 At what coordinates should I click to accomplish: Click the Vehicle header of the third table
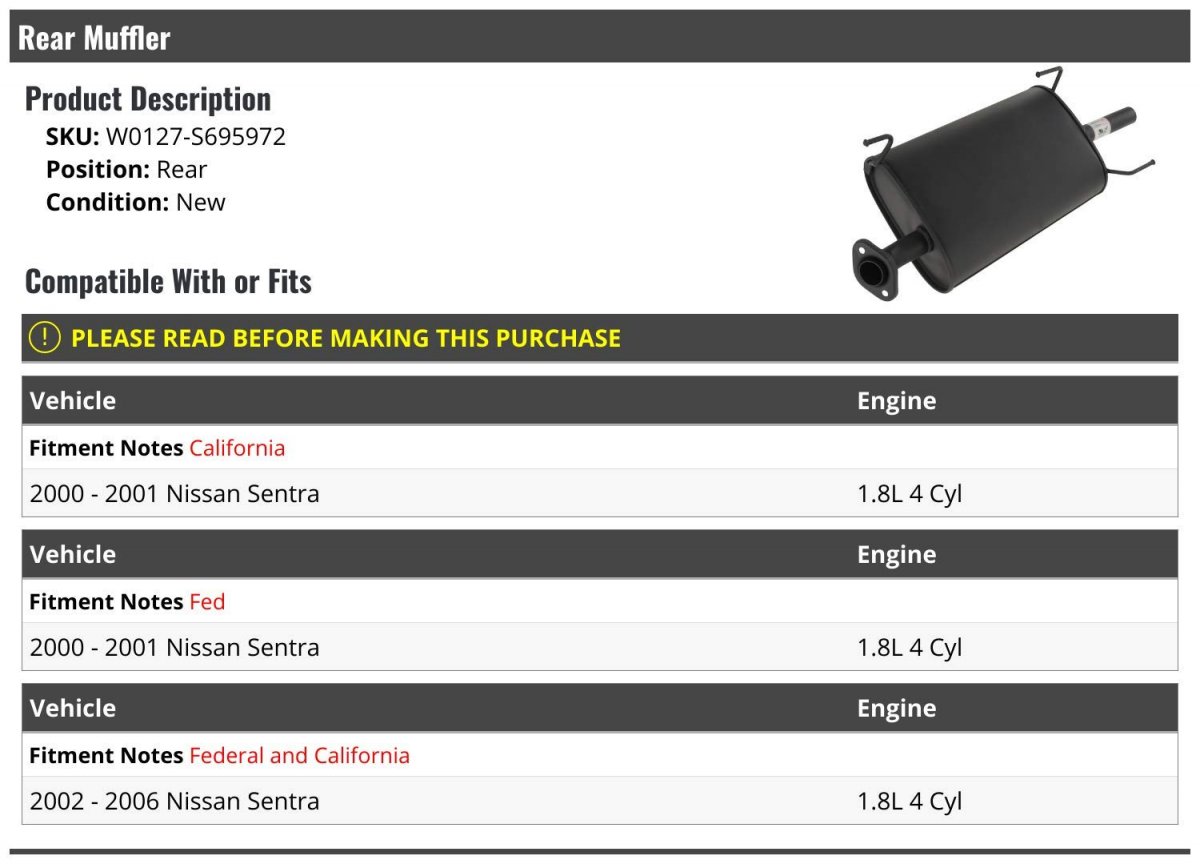pos(73,708)
